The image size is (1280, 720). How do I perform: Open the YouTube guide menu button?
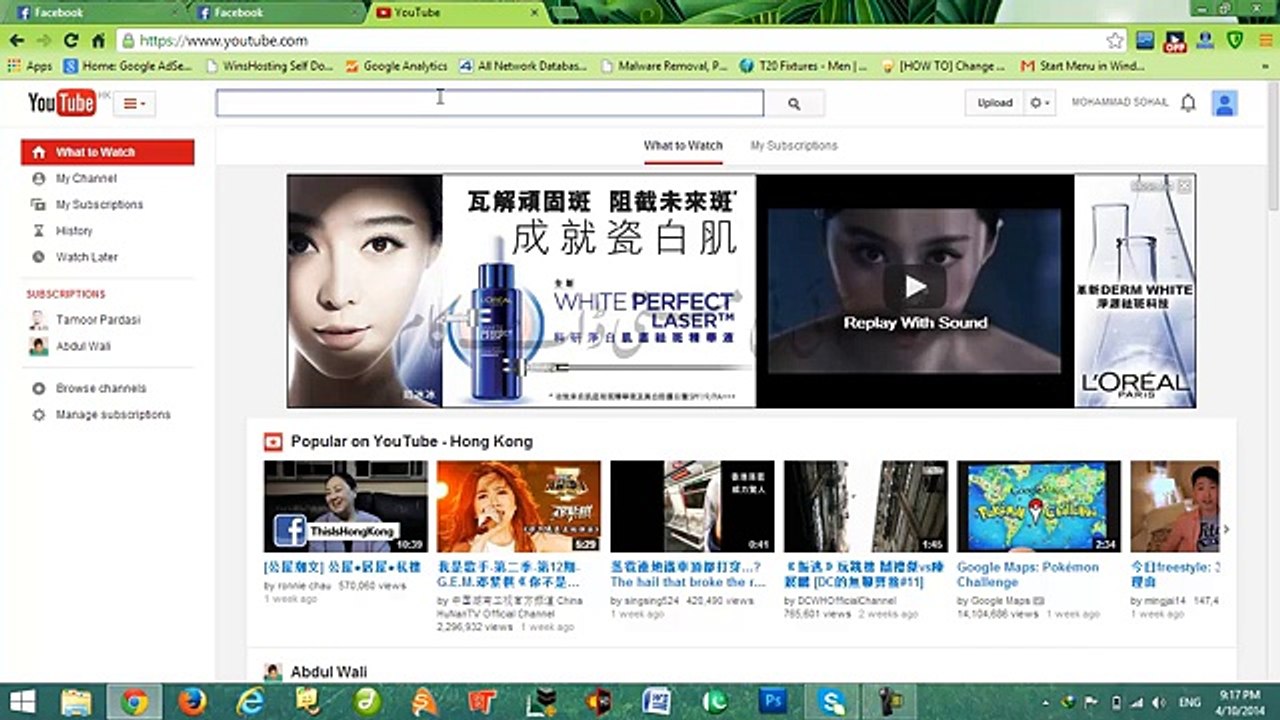tap(134, 103)
